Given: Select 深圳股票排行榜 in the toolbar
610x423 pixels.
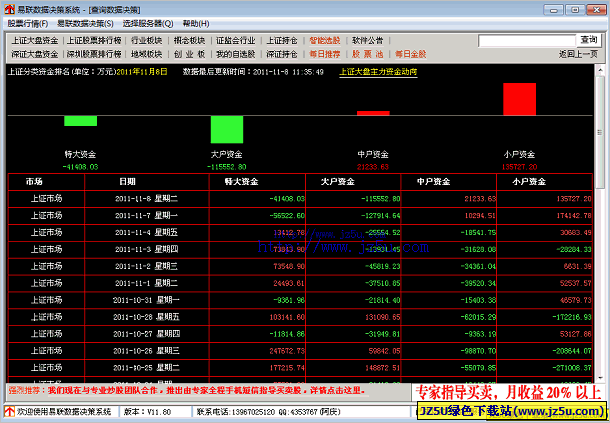Looking at the screenshot, I should pos(94,54).
